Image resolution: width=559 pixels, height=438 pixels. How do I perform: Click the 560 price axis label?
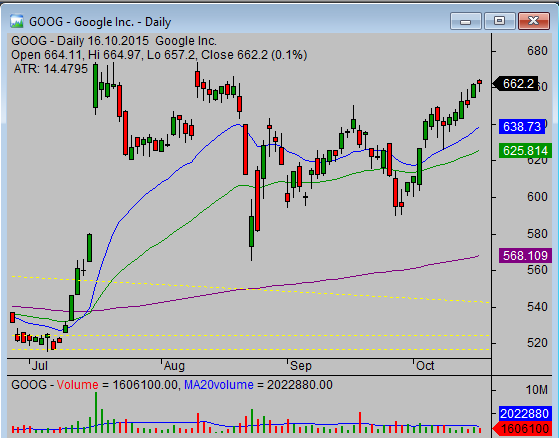(537, 270)
